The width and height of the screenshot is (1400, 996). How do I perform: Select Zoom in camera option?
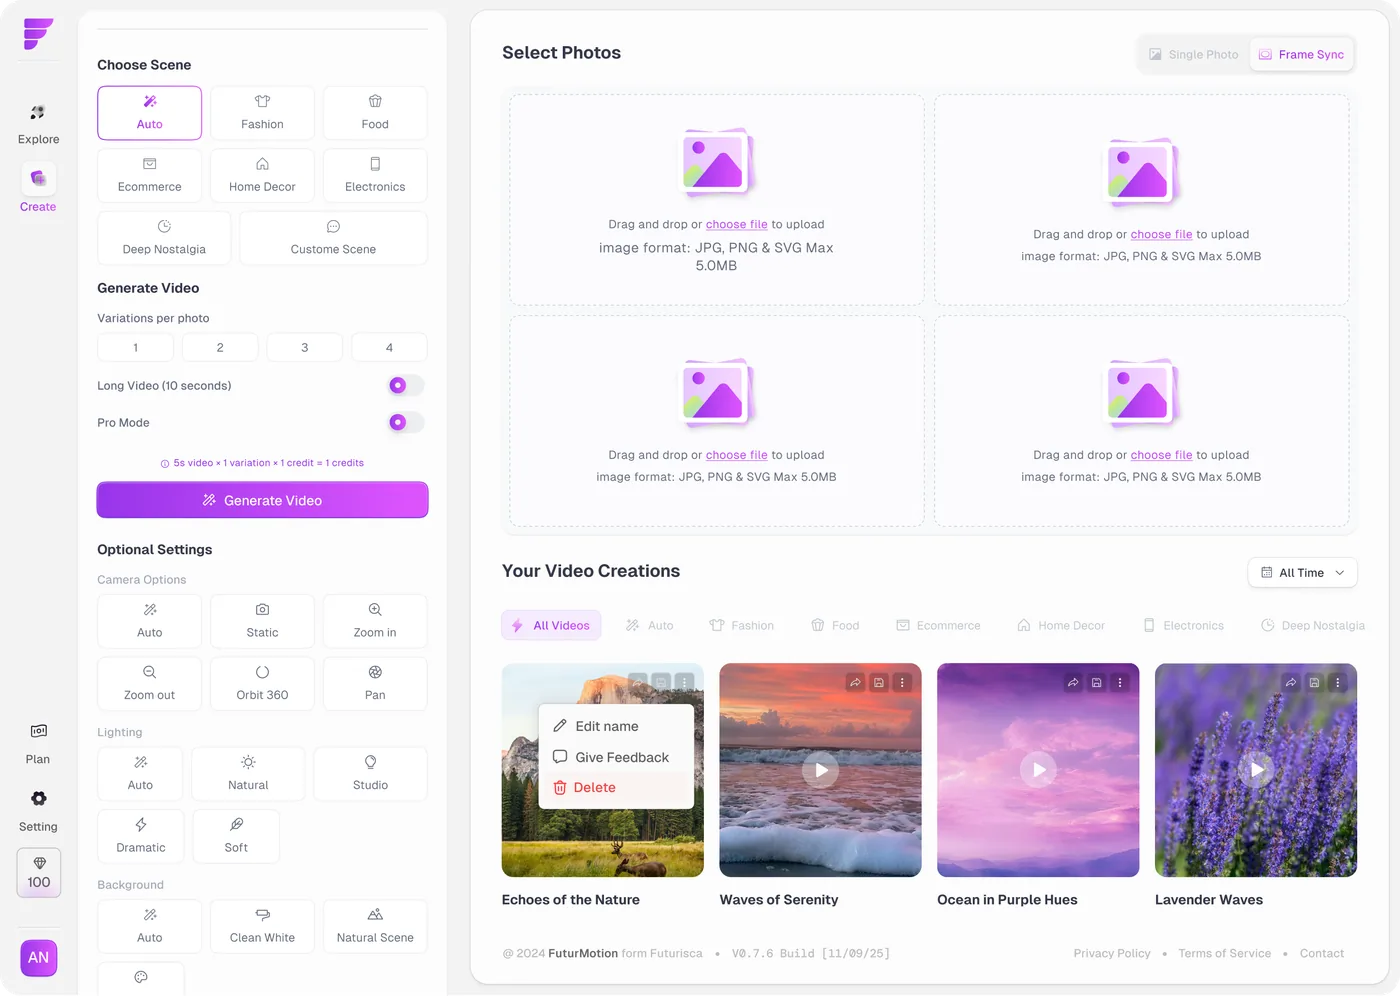click(375, 621)
